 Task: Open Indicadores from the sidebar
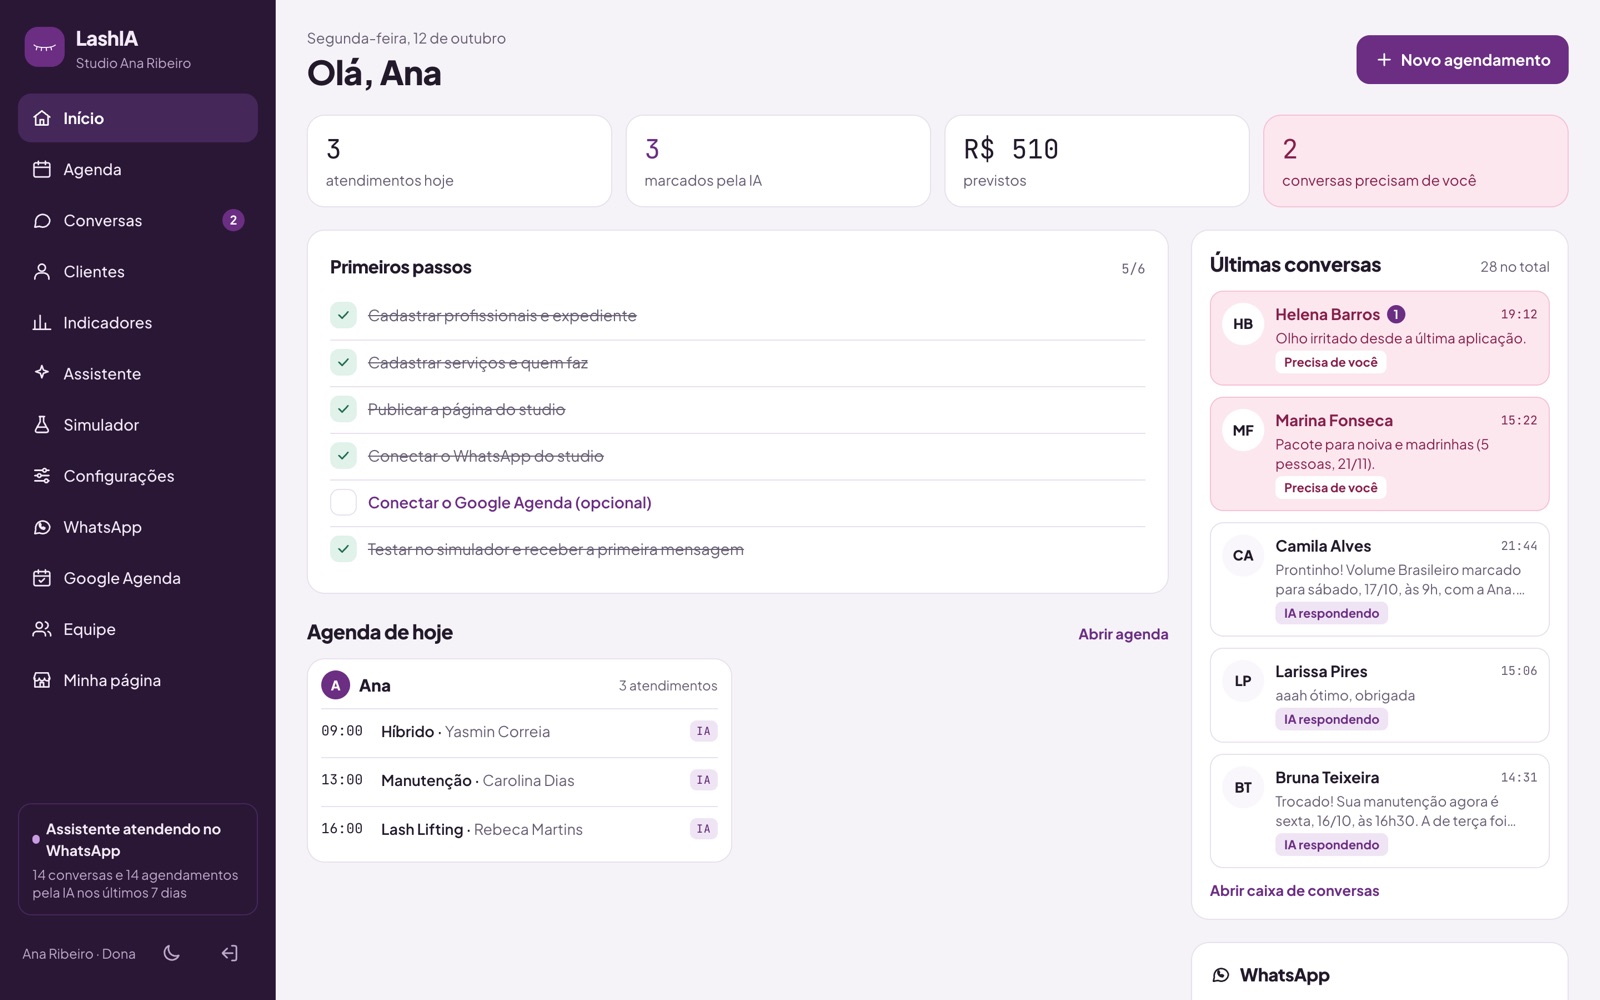[138, 322]
